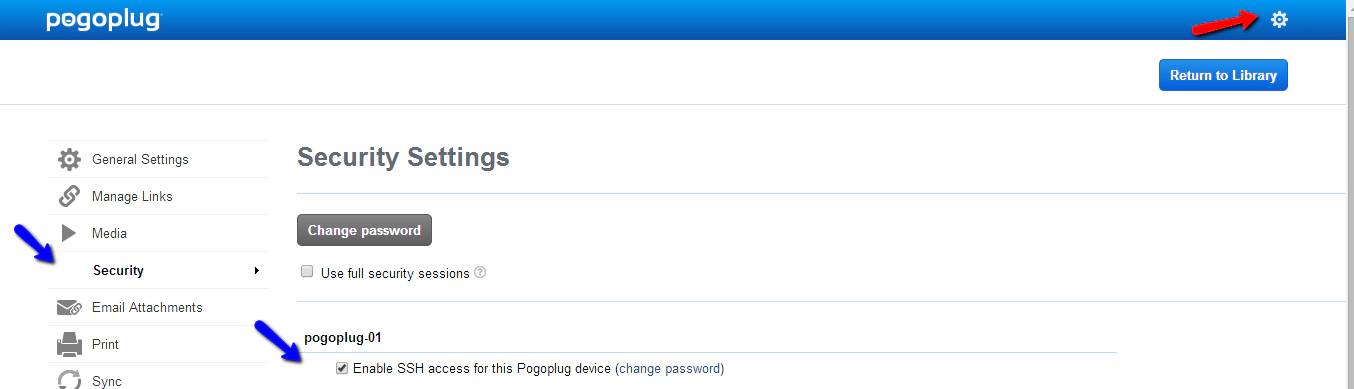Click the Pogoplug logo

pos(103,21)
